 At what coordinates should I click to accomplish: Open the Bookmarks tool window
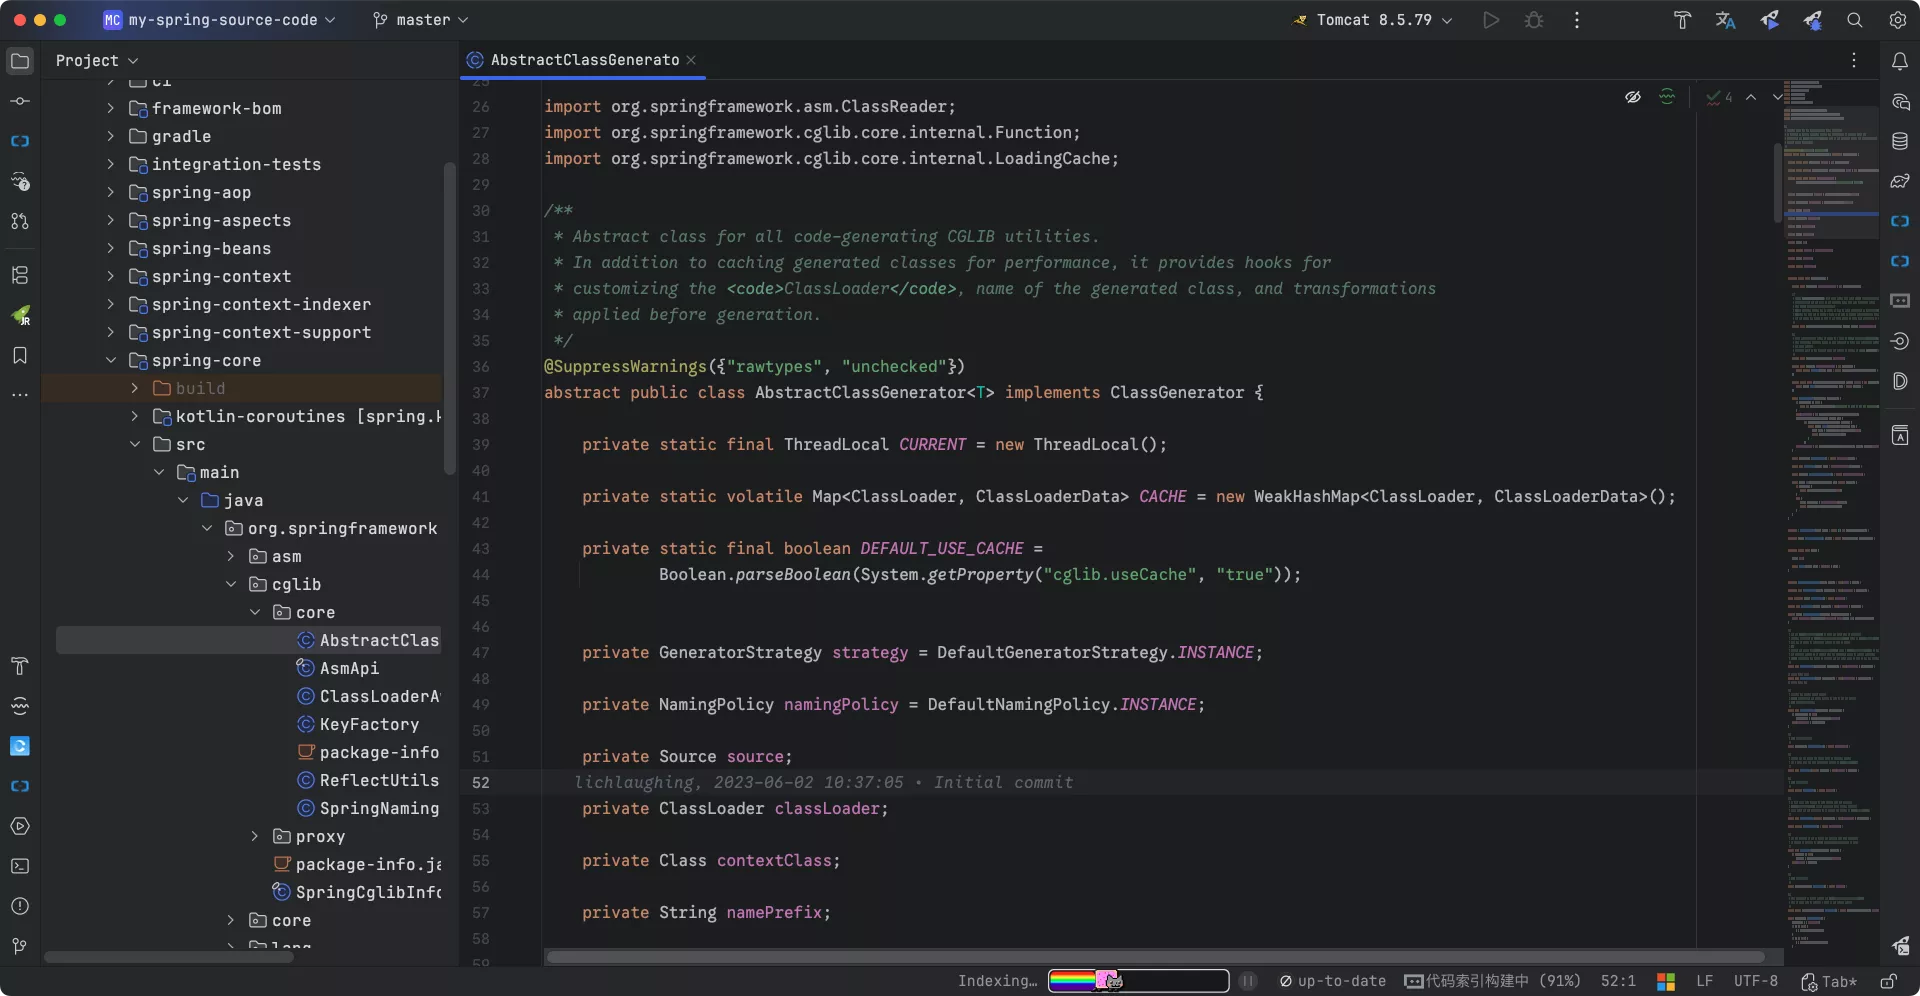pyautogui.click(x=20, y=356)
